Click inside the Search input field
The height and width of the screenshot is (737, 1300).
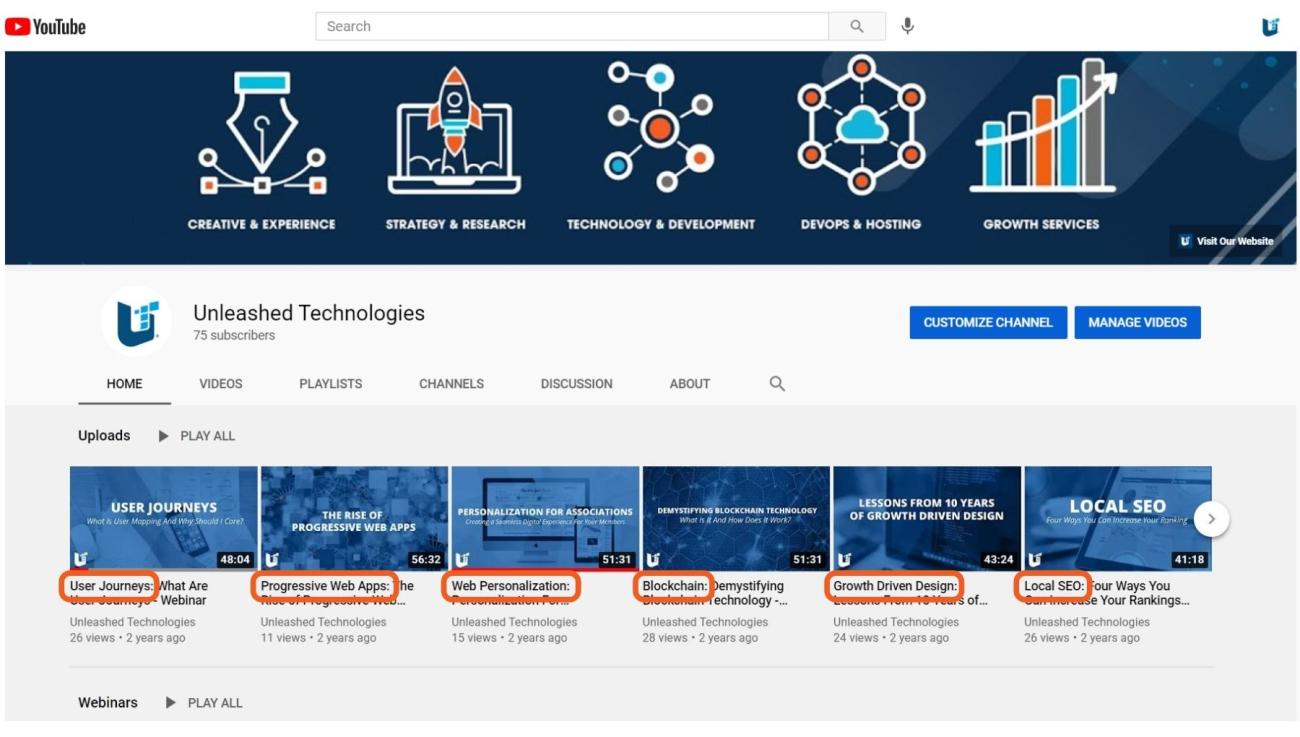point(572,27)
